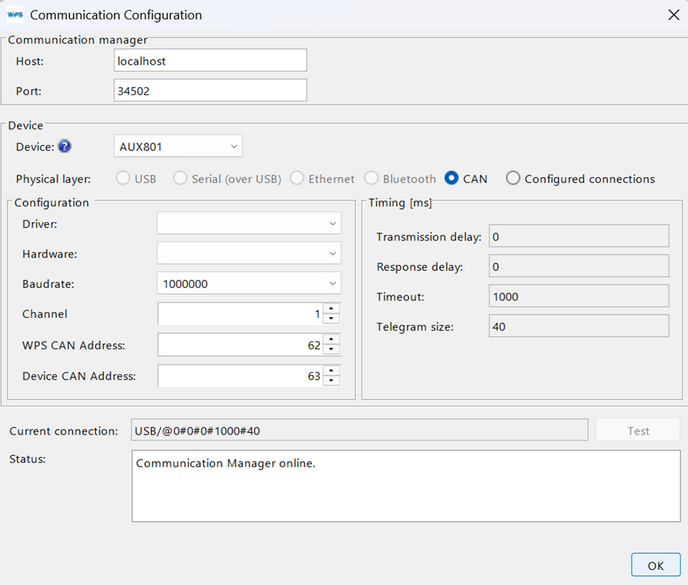Increase the Device CAN Address value

click(x=332, y=371)
